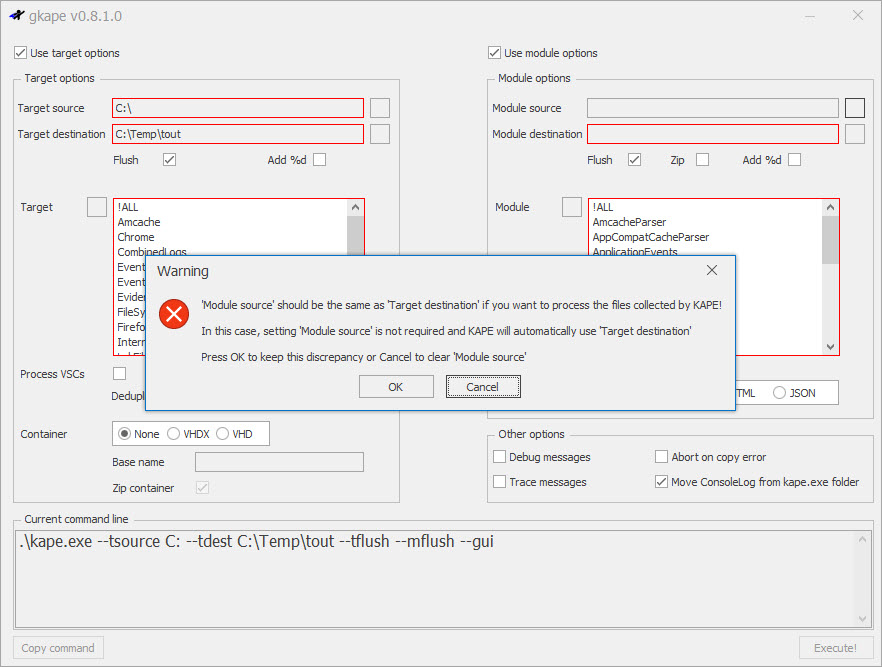
Task: Select AppCompatCacheParser in the Module list
Action: click(x=651, y=237)
